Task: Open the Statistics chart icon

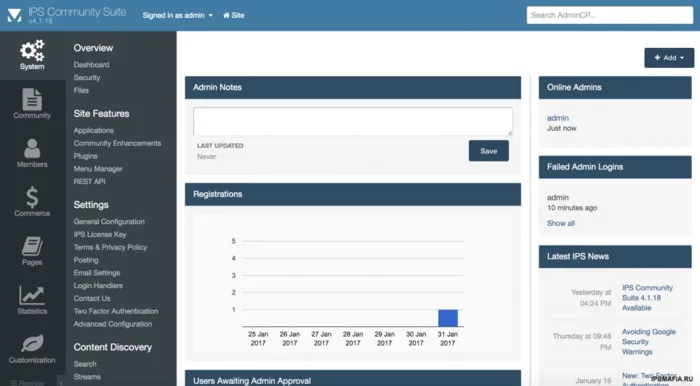Action: [32, 295]
